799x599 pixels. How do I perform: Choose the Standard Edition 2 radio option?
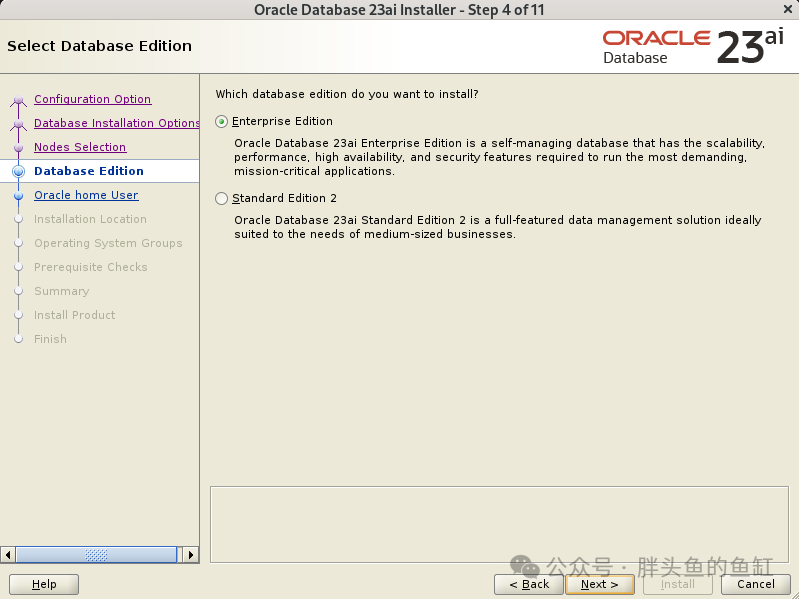click(x=221, y=198)
